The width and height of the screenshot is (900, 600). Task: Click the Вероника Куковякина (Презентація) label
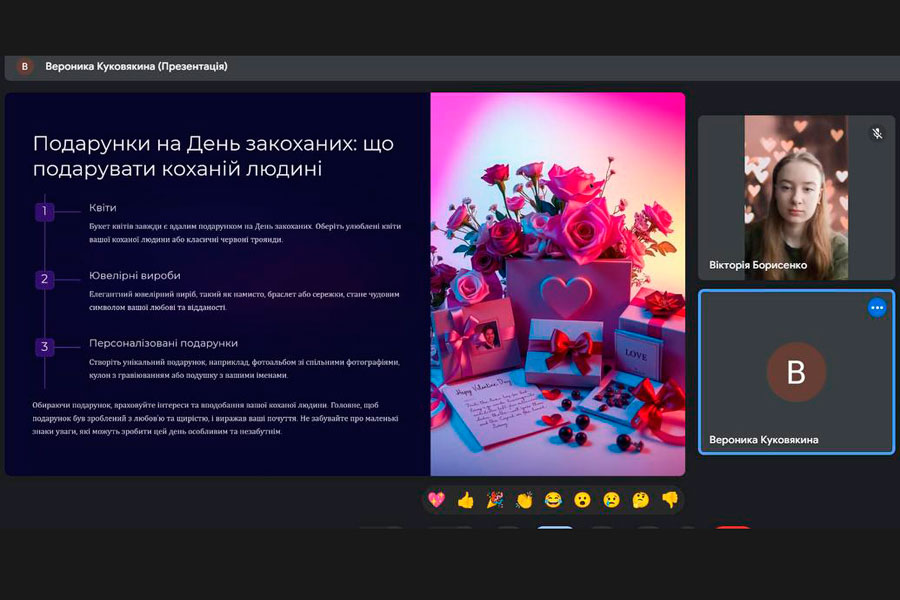coord(137,67)
